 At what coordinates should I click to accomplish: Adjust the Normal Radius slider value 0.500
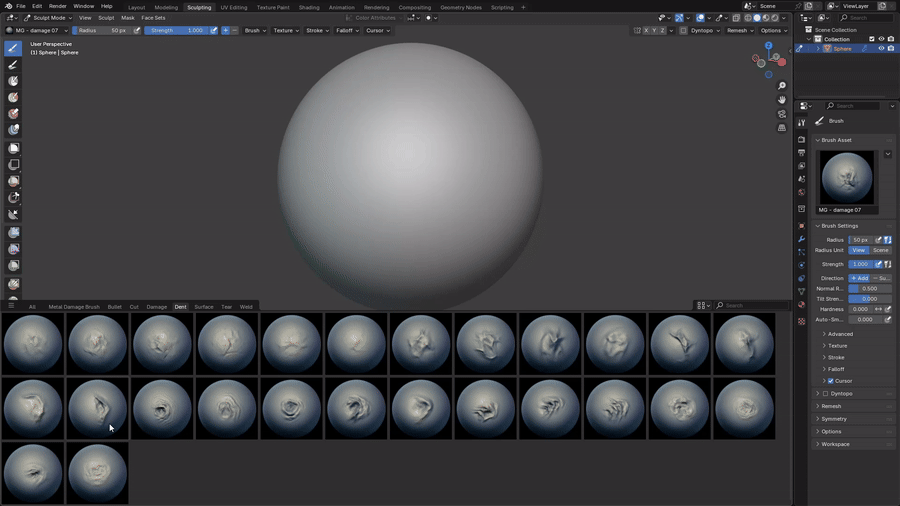click(870, 289)
